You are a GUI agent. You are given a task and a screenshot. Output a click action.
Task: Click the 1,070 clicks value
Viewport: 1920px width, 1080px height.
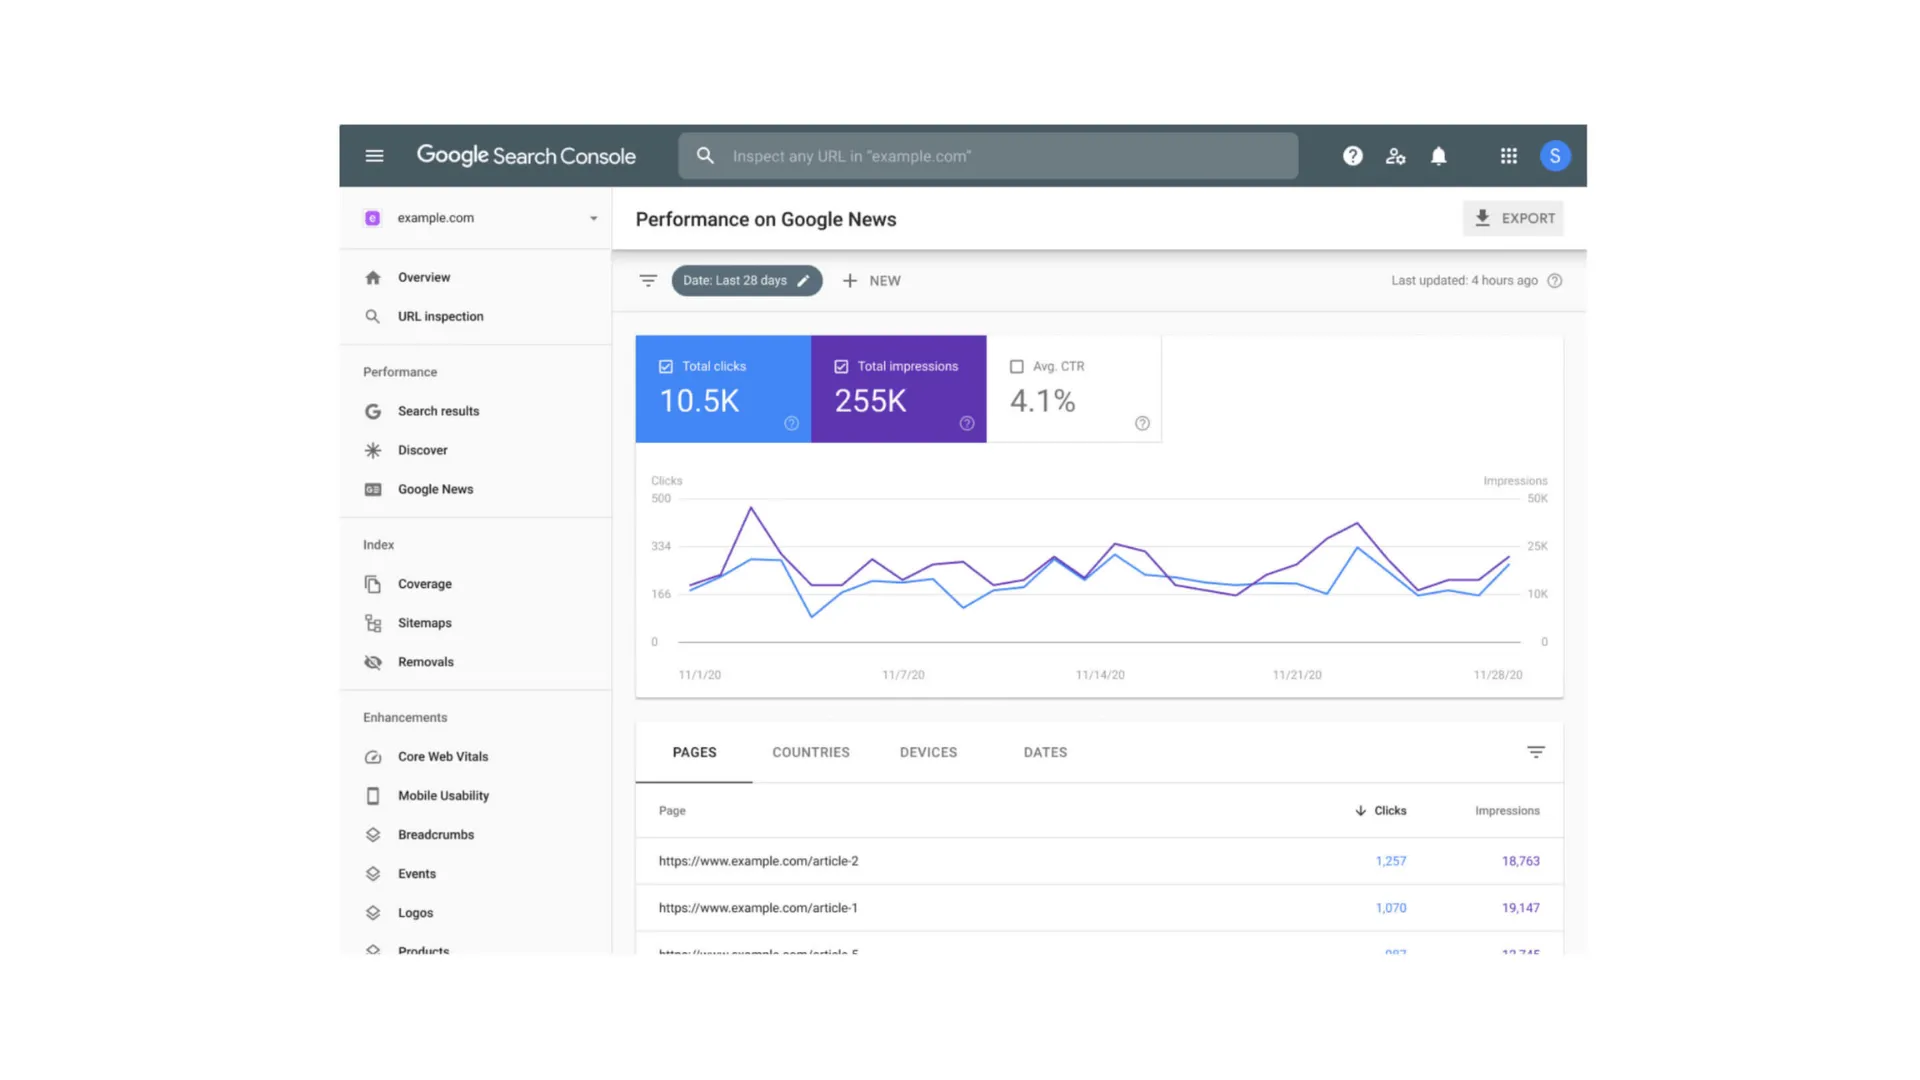click(1390, 908)
